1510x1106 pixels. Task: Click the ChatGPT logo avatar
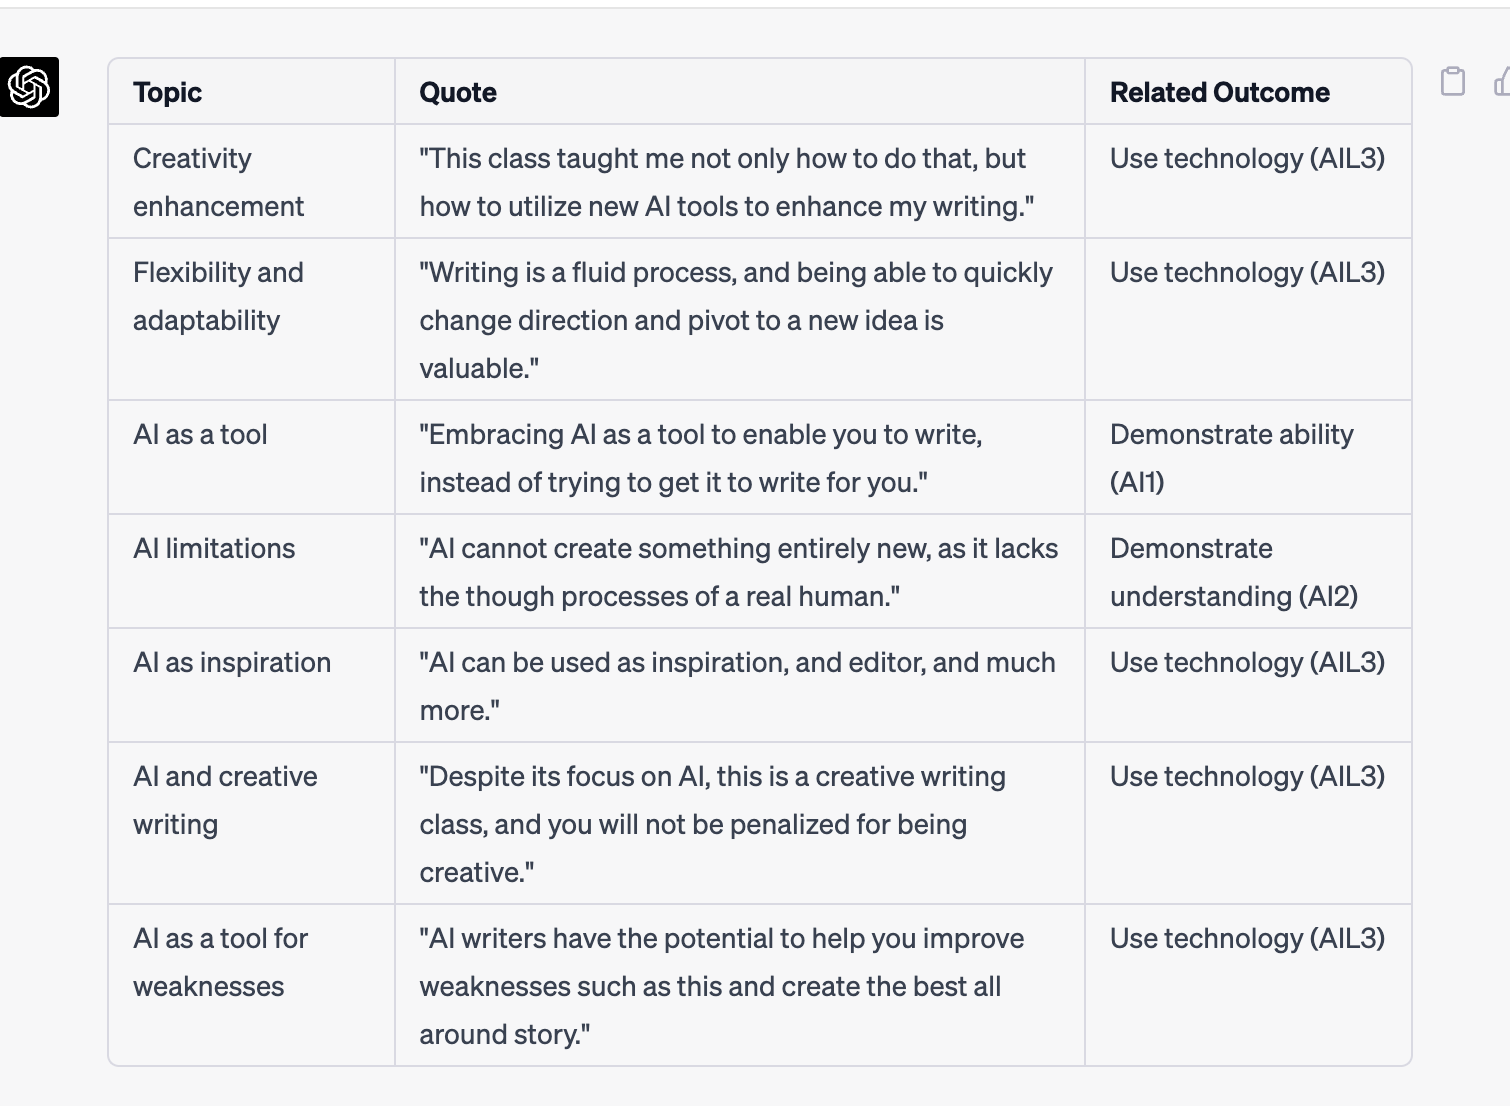29,87
